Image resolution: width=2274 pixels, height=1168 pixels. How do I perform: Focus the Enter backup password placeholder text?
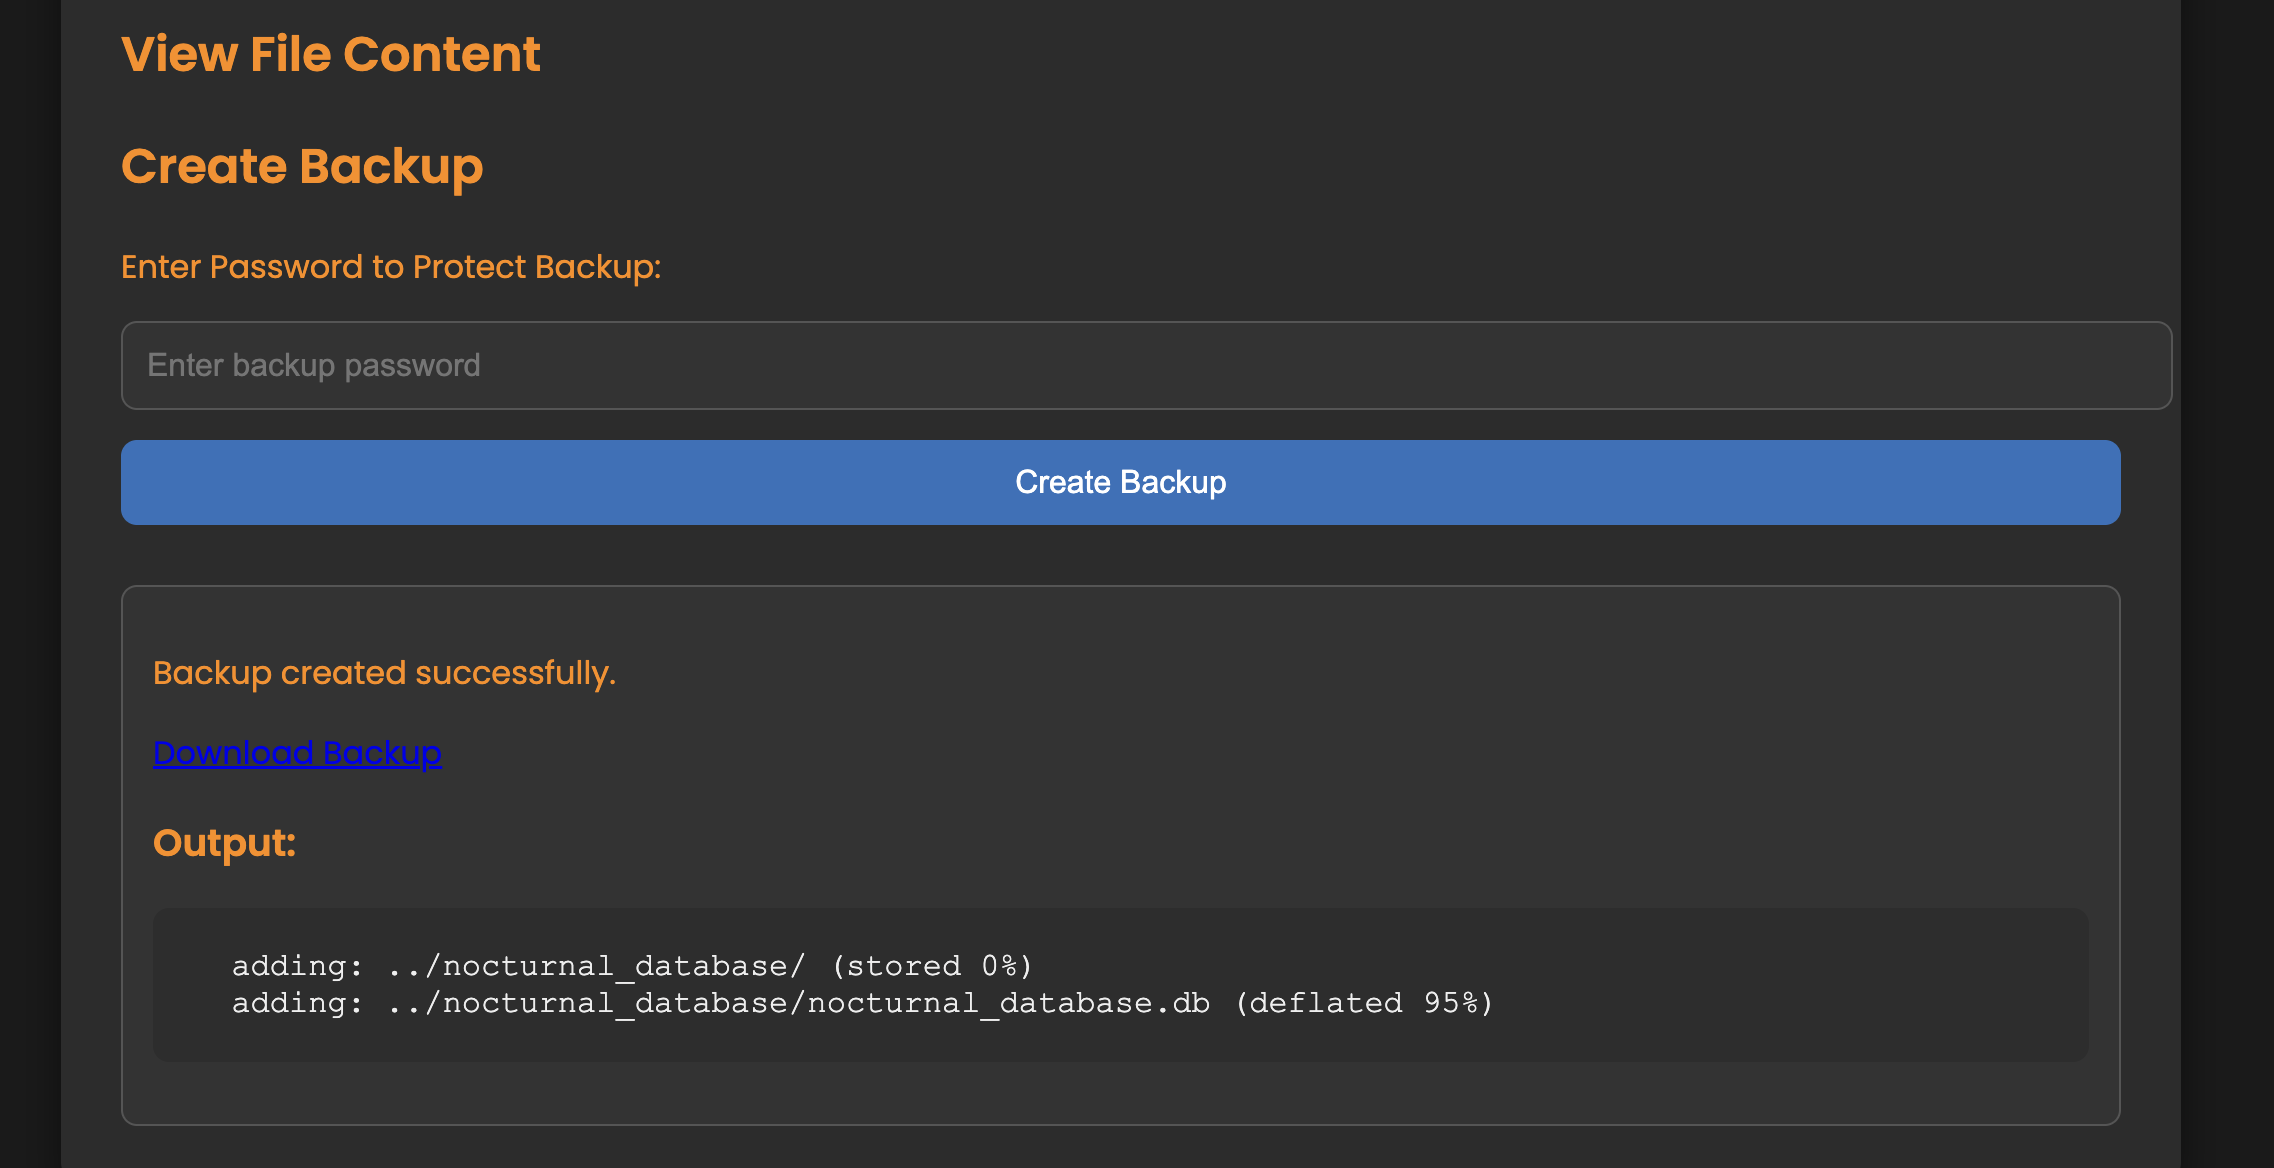tap(313, 365)
